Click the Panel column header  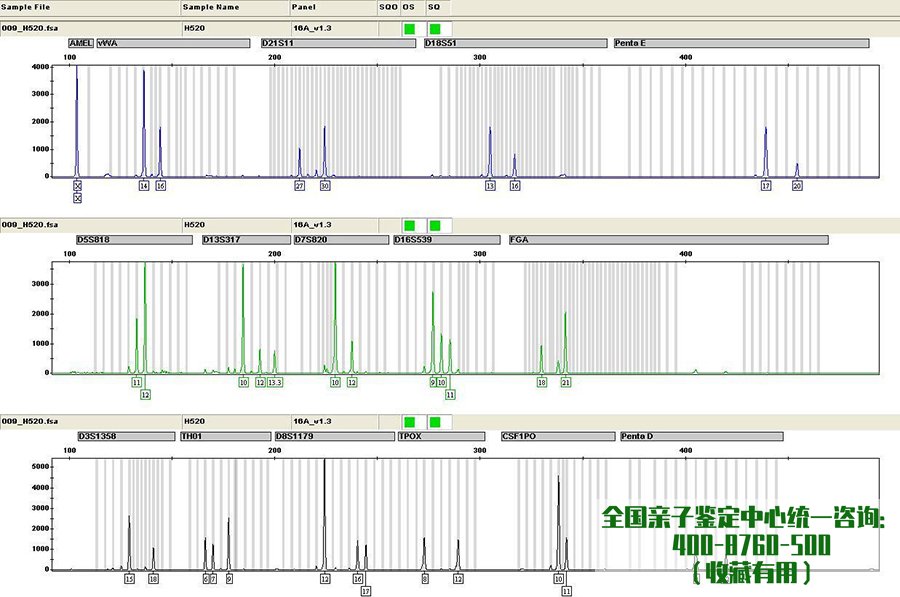(x=333, y=7)
